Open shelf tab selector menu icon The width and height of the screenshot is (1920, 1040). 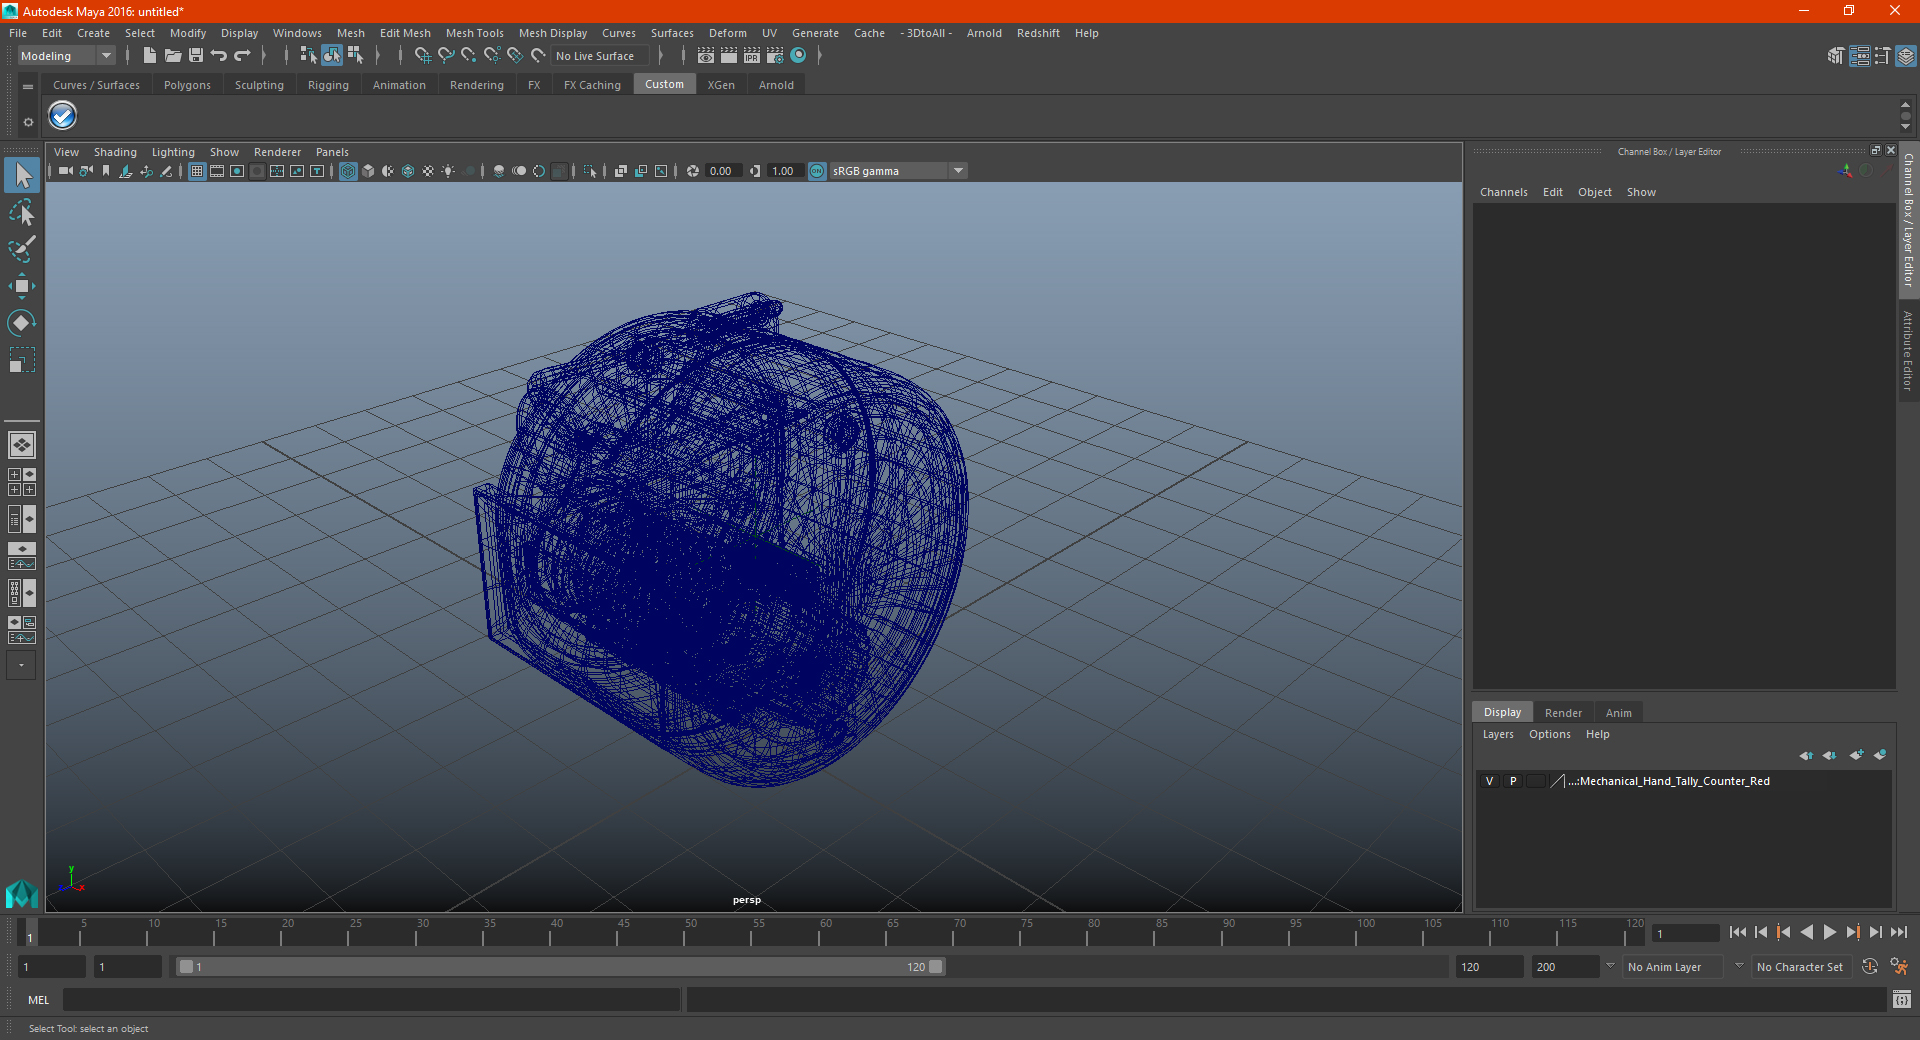click(x=28, y=86)
